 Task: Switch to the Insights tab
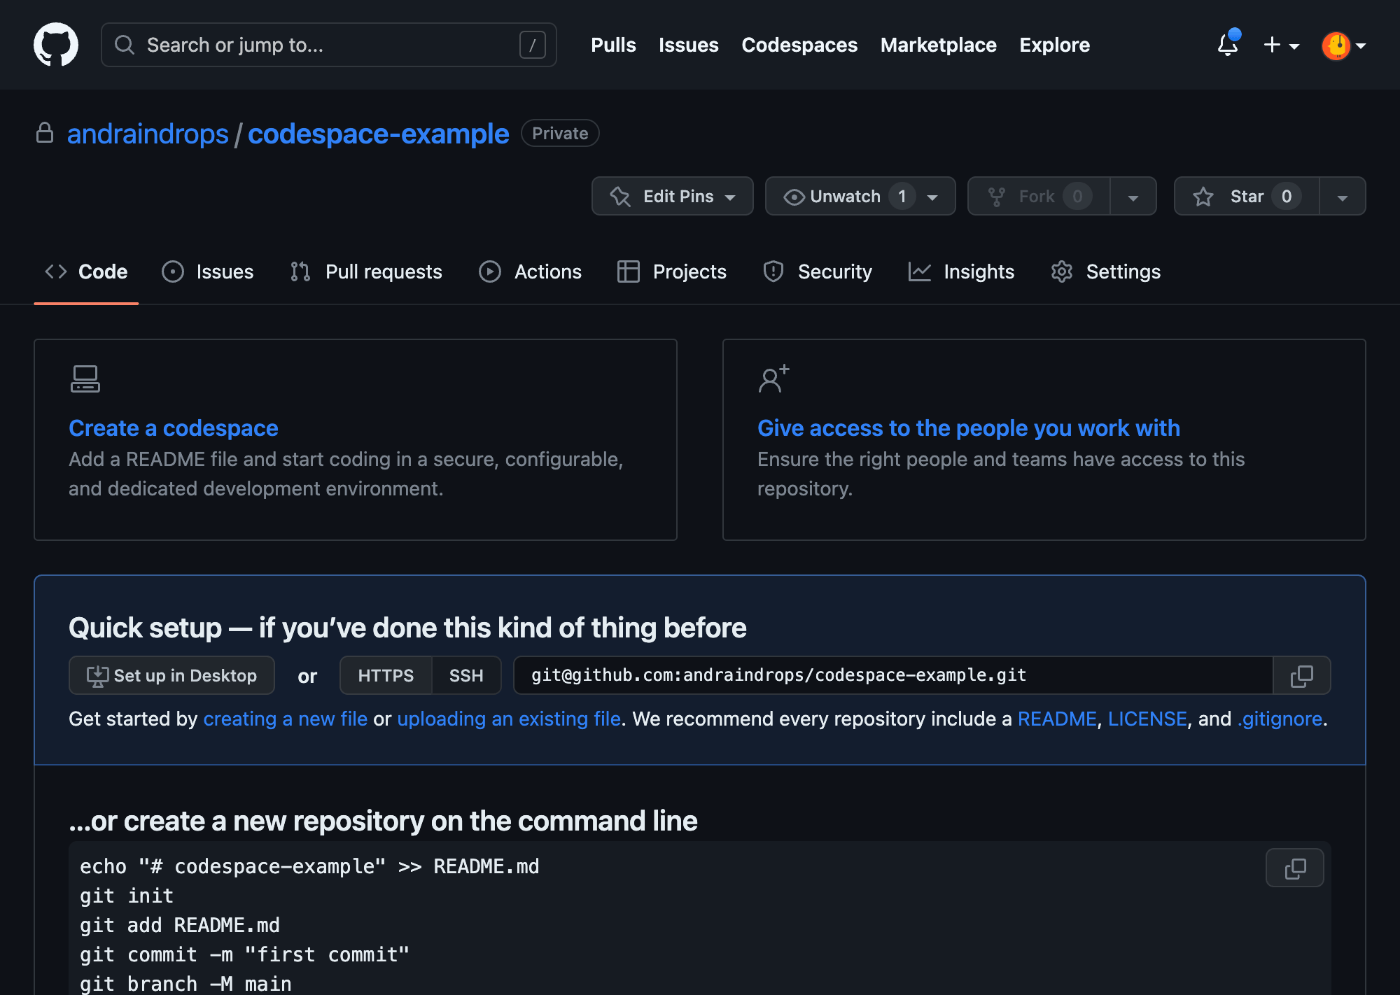pos(961,272)
